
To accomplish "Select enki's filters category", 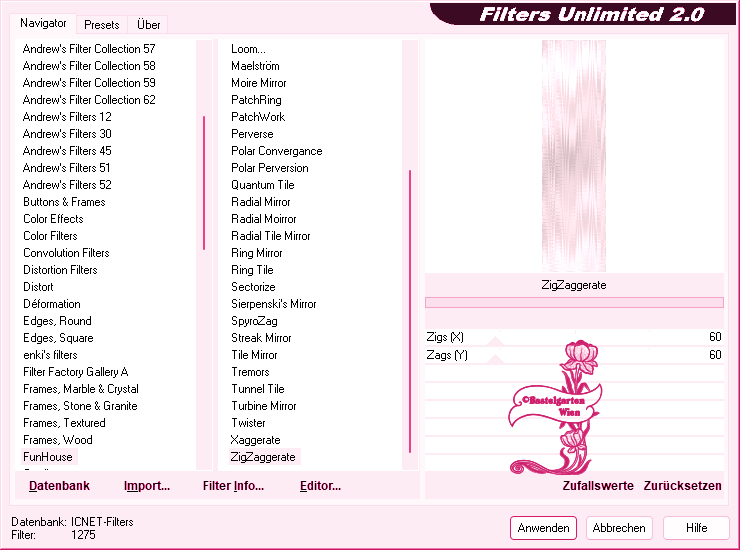I will tap(50, 355).
